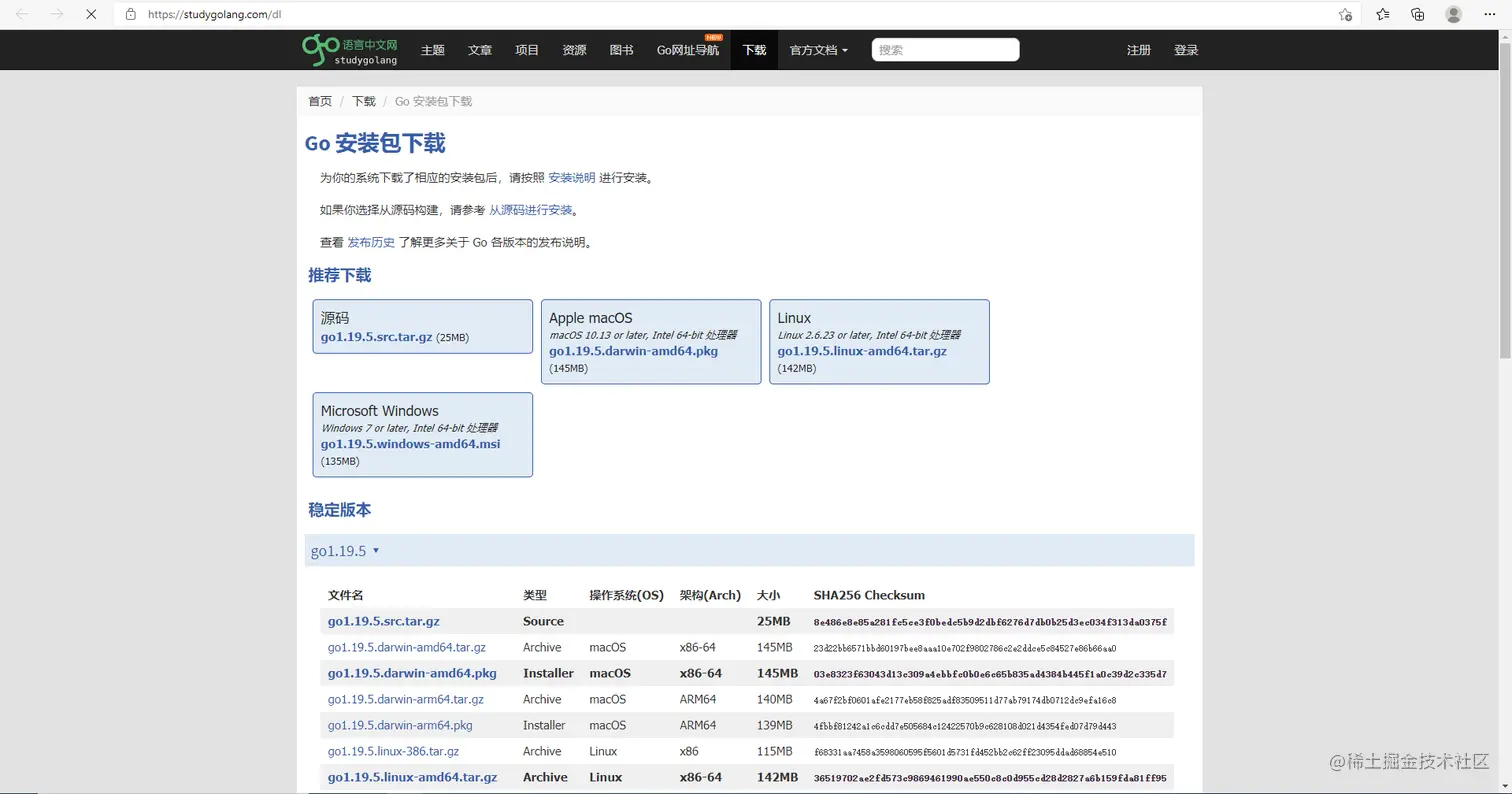
Task: Click go1.19.5.darwin-amd64.tar.gz in the file table
Action: (407, 647)
